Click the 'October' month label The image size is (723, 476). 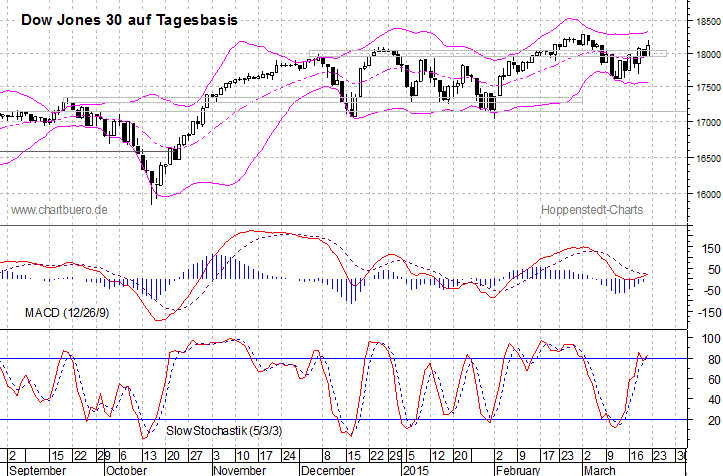click(126, 470)
